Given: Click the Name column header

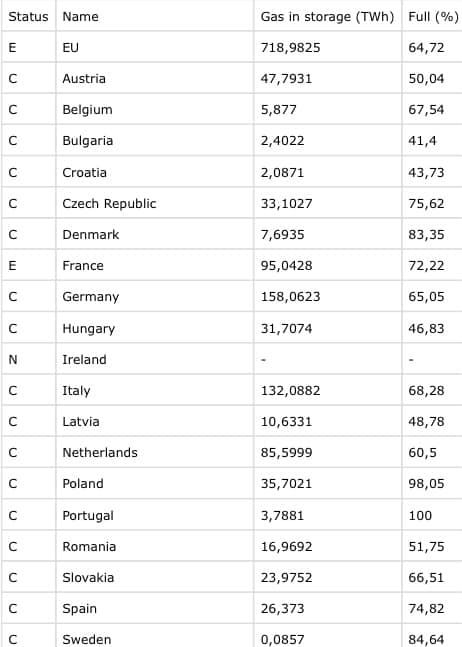Looking at the screenshot, I should pos(80,17).
